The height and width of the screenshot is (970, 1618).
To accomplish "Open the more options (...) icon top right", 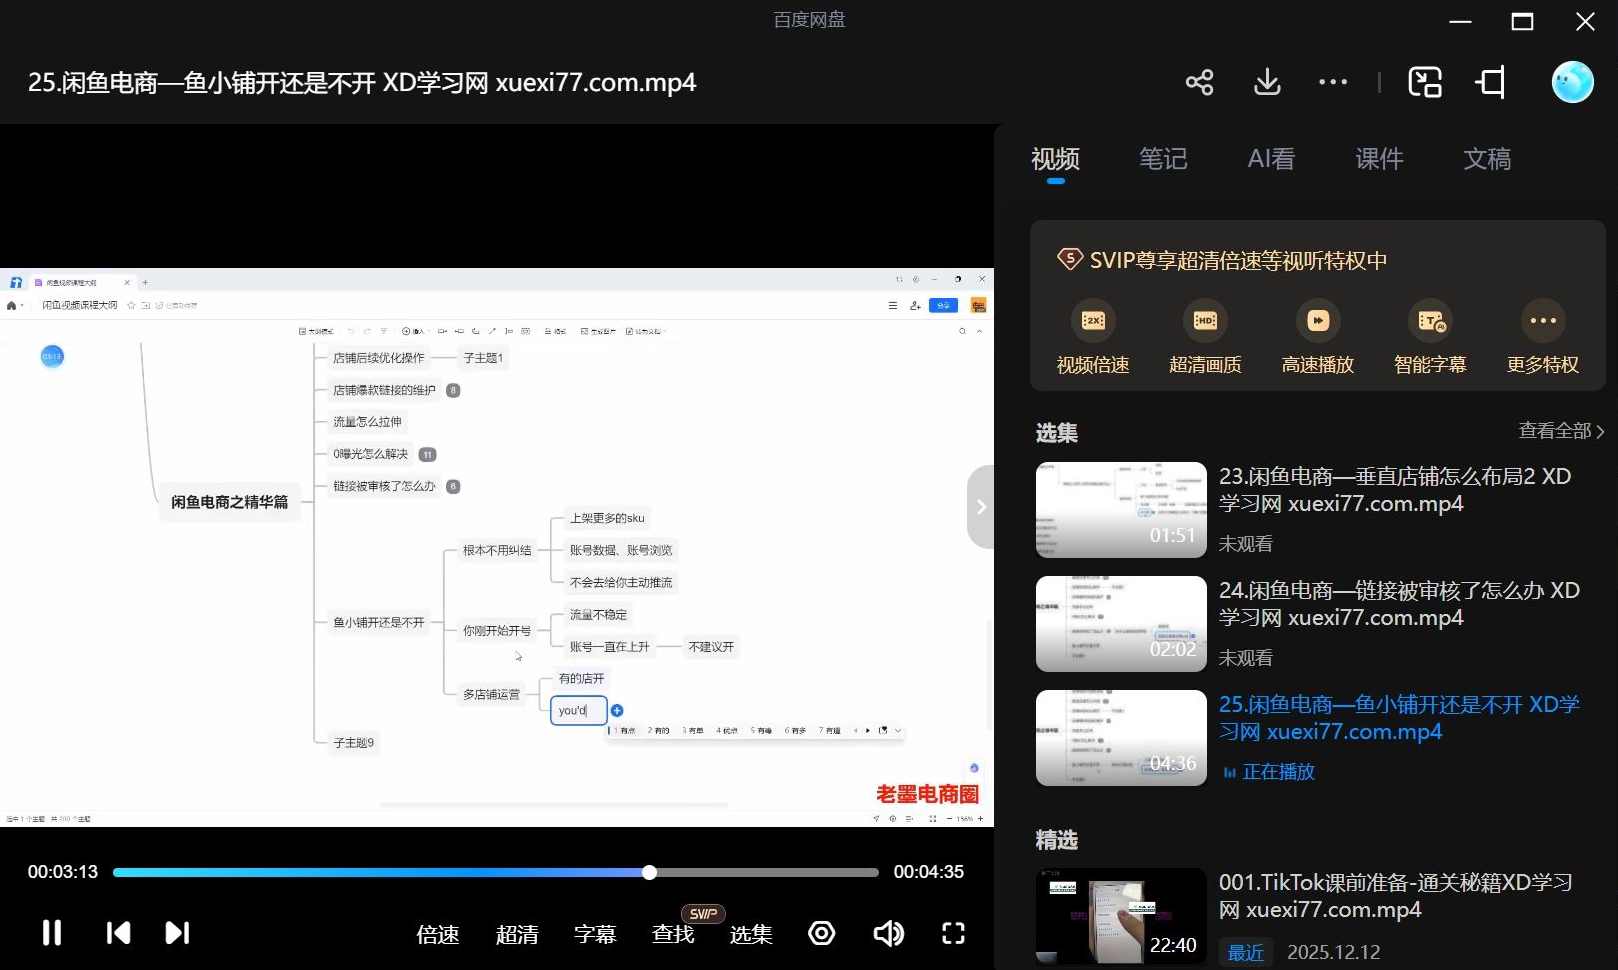I will [1332, 82].
